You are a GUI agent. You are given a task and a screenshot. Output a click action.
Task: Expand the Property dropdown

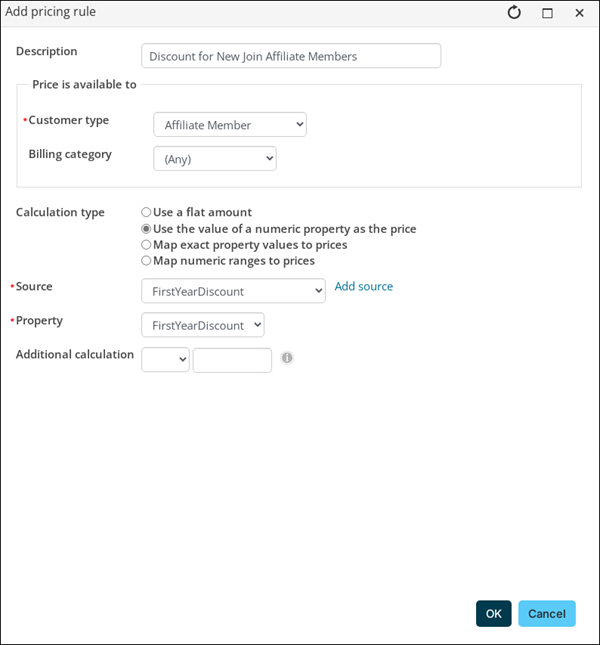[x=202, y=325]
